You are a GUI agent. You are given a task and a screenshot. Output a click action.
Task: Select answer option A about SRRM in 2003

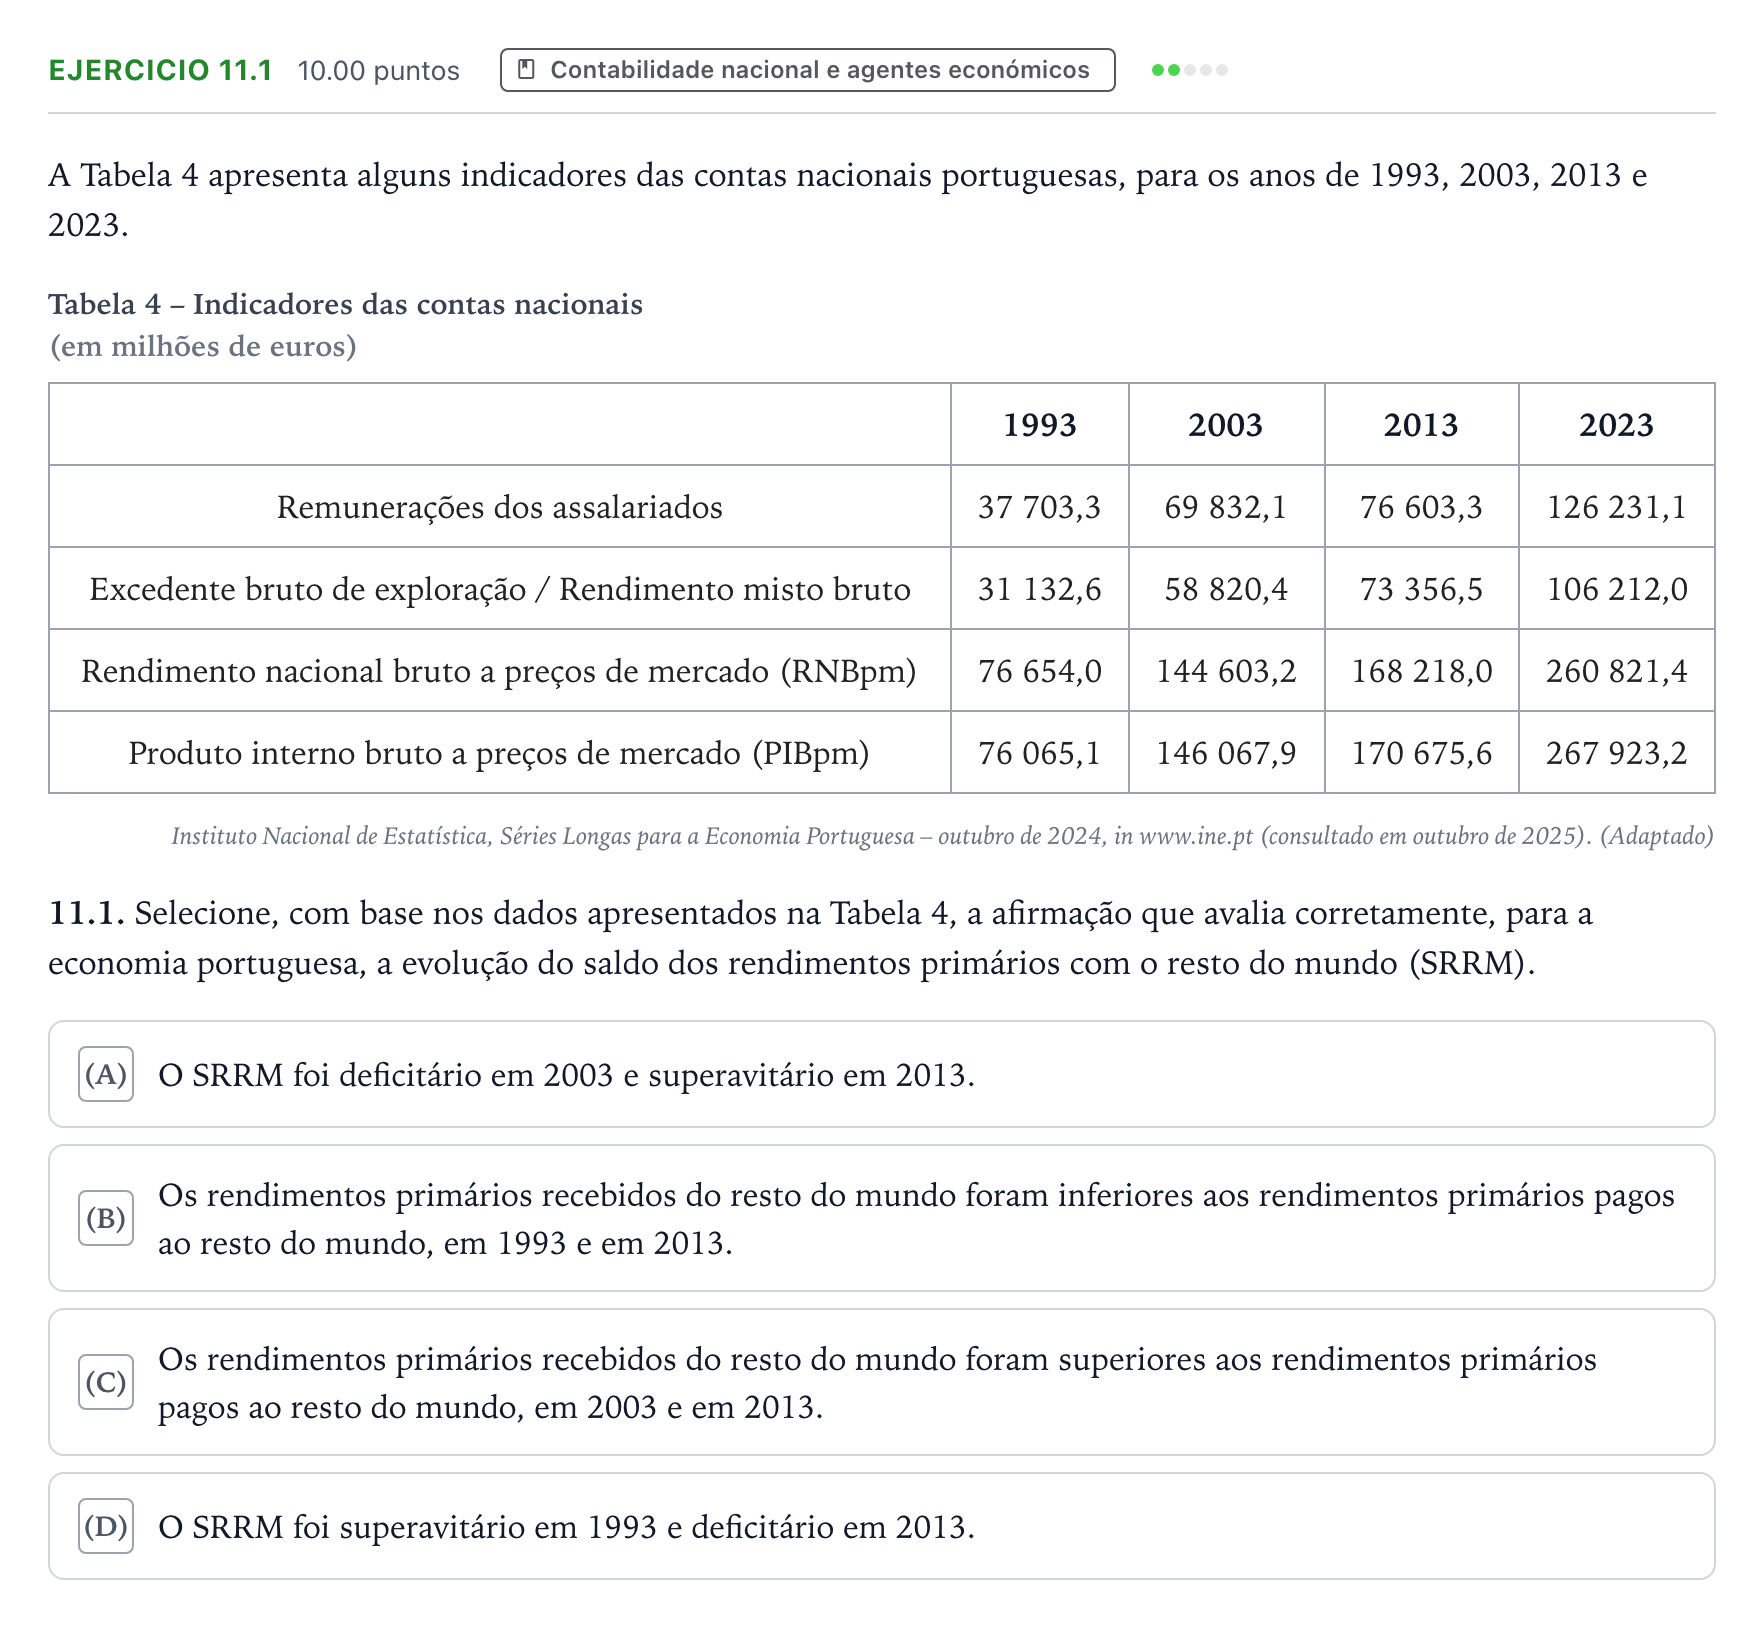coord(881,1074)
